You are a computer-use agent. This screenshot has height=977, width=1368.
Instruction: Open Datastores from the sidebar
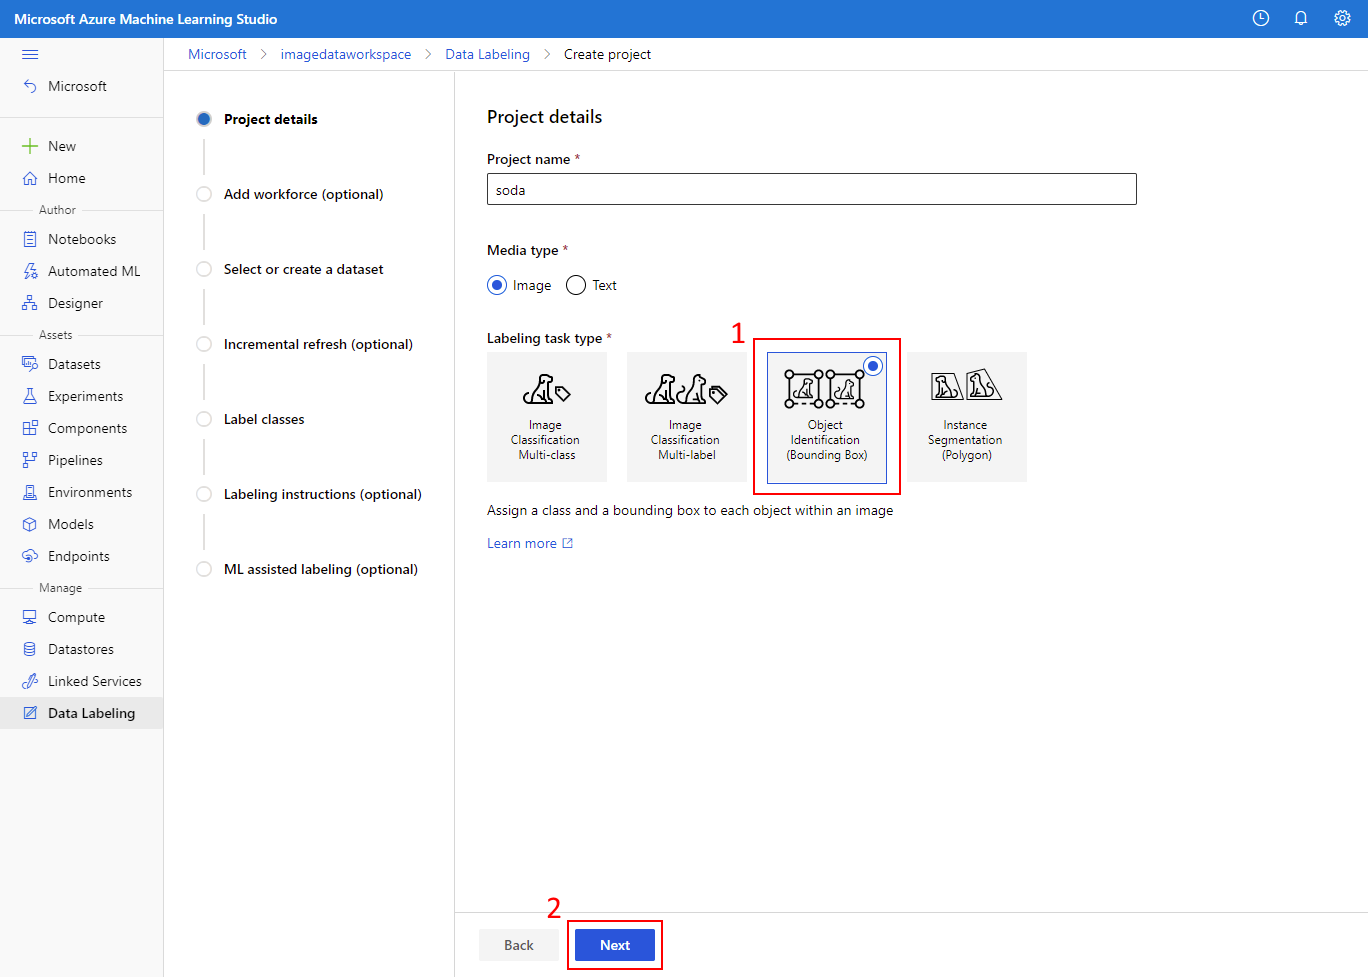(82, 649)
